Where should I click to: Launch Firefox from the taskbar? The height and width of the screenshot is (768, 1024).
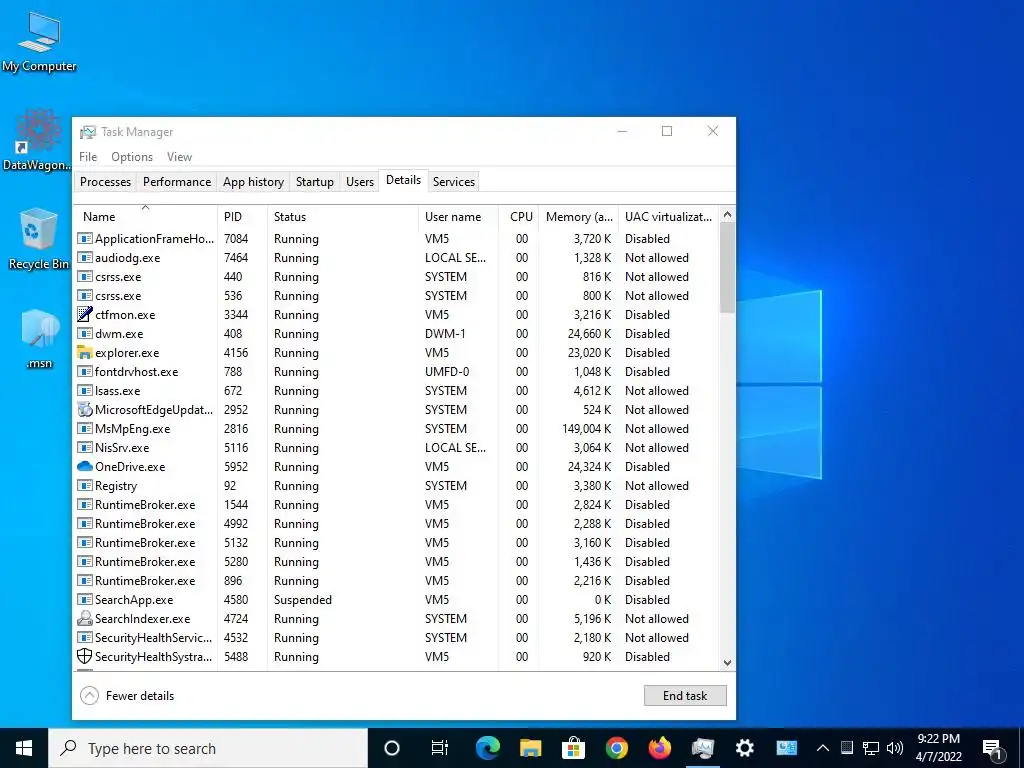[x=659, y=748]
